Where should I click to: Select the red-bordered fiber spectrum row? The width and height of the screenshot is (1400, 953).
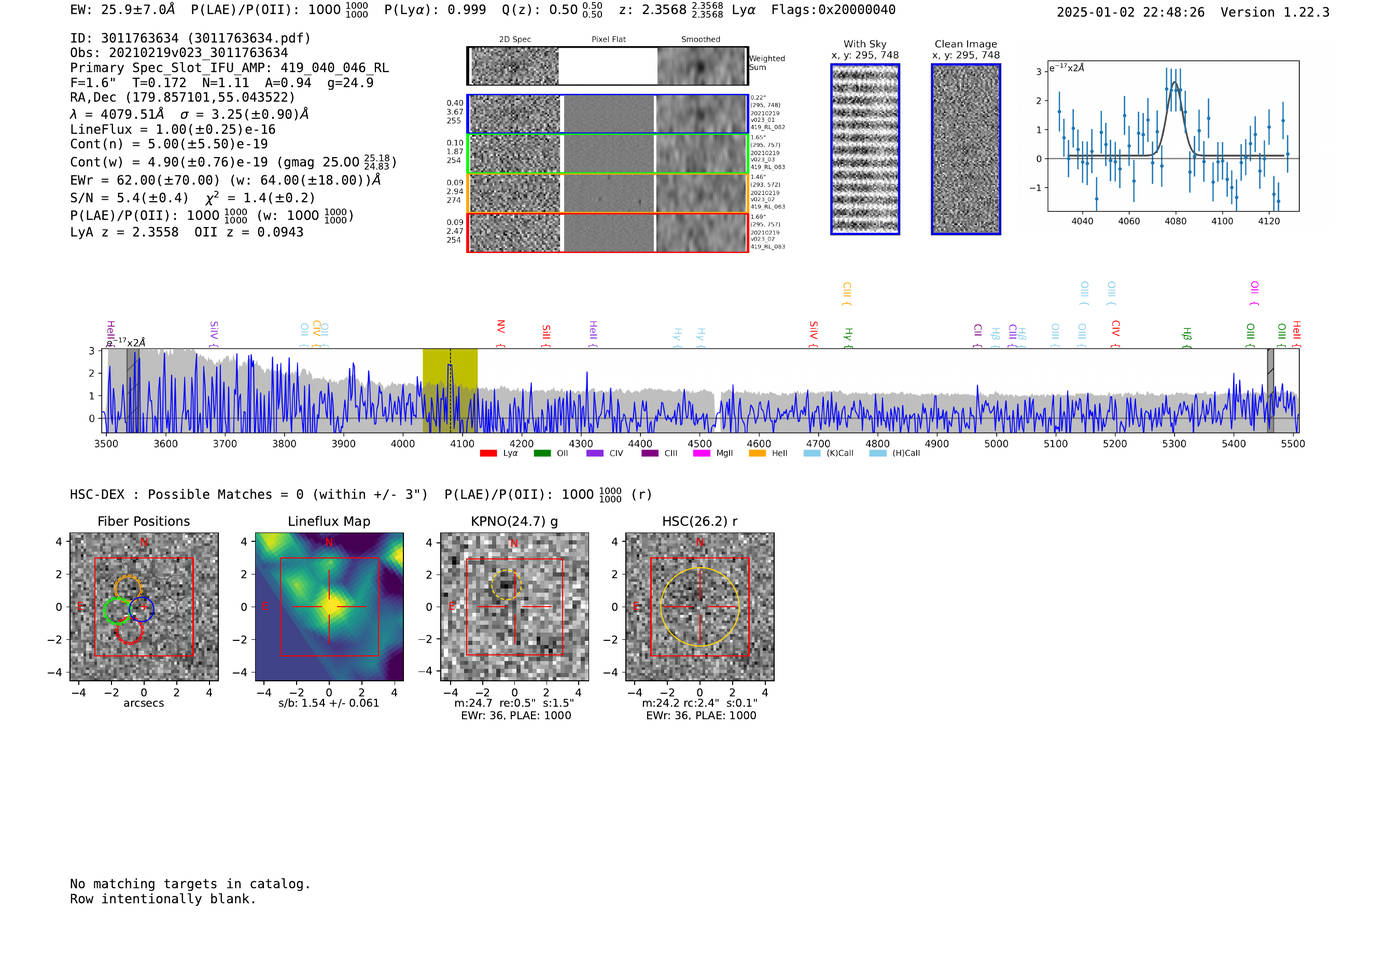point(608,232)
